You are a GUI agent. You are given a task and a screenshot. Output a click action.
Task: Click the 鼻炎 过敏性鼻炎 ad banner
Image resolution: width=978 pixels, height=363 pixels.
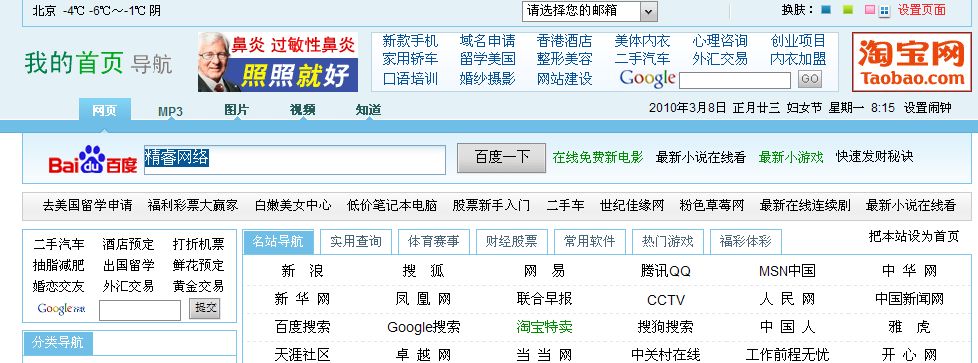pos(278,62)
